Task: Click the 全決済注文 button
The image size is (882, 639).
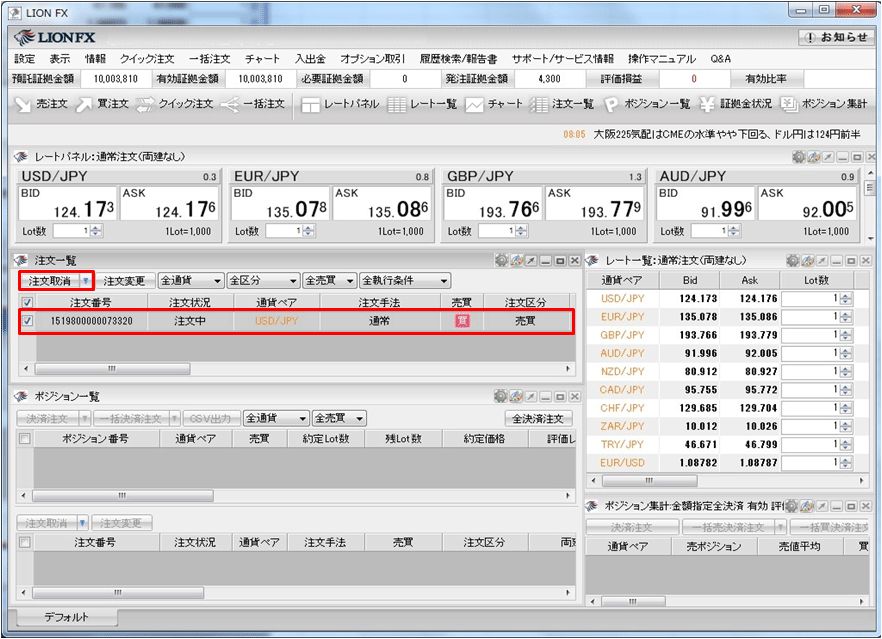Action: tap(538, 418)
